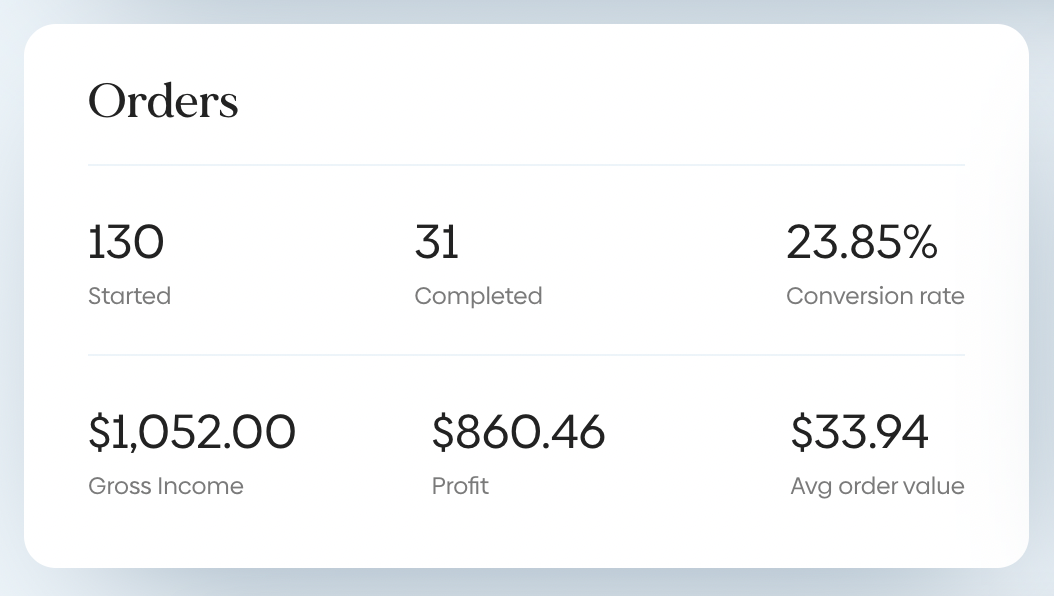Click the Avg order value label
The image size is (1054, 596).
(877, 486)
